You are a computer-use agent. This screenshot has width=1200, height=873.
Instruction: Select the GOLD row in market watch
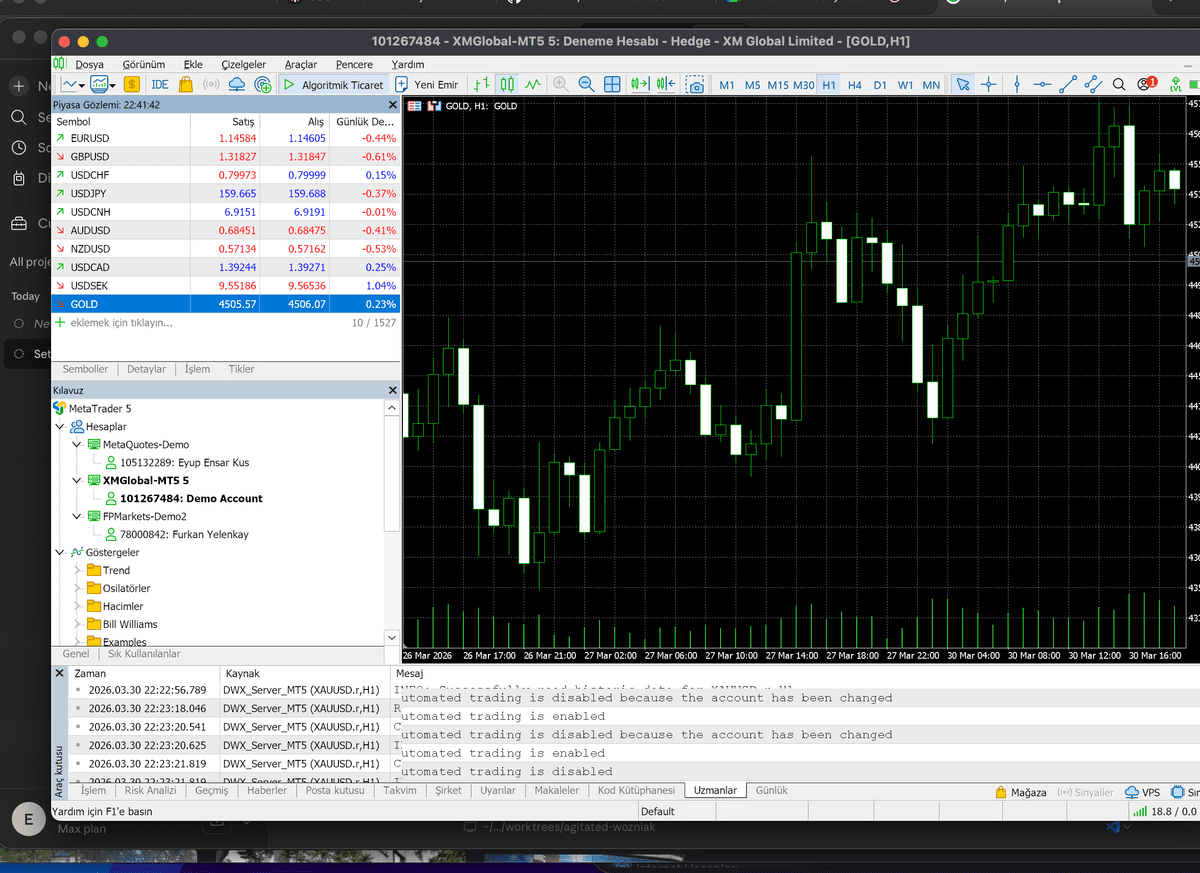coord(226,303)
